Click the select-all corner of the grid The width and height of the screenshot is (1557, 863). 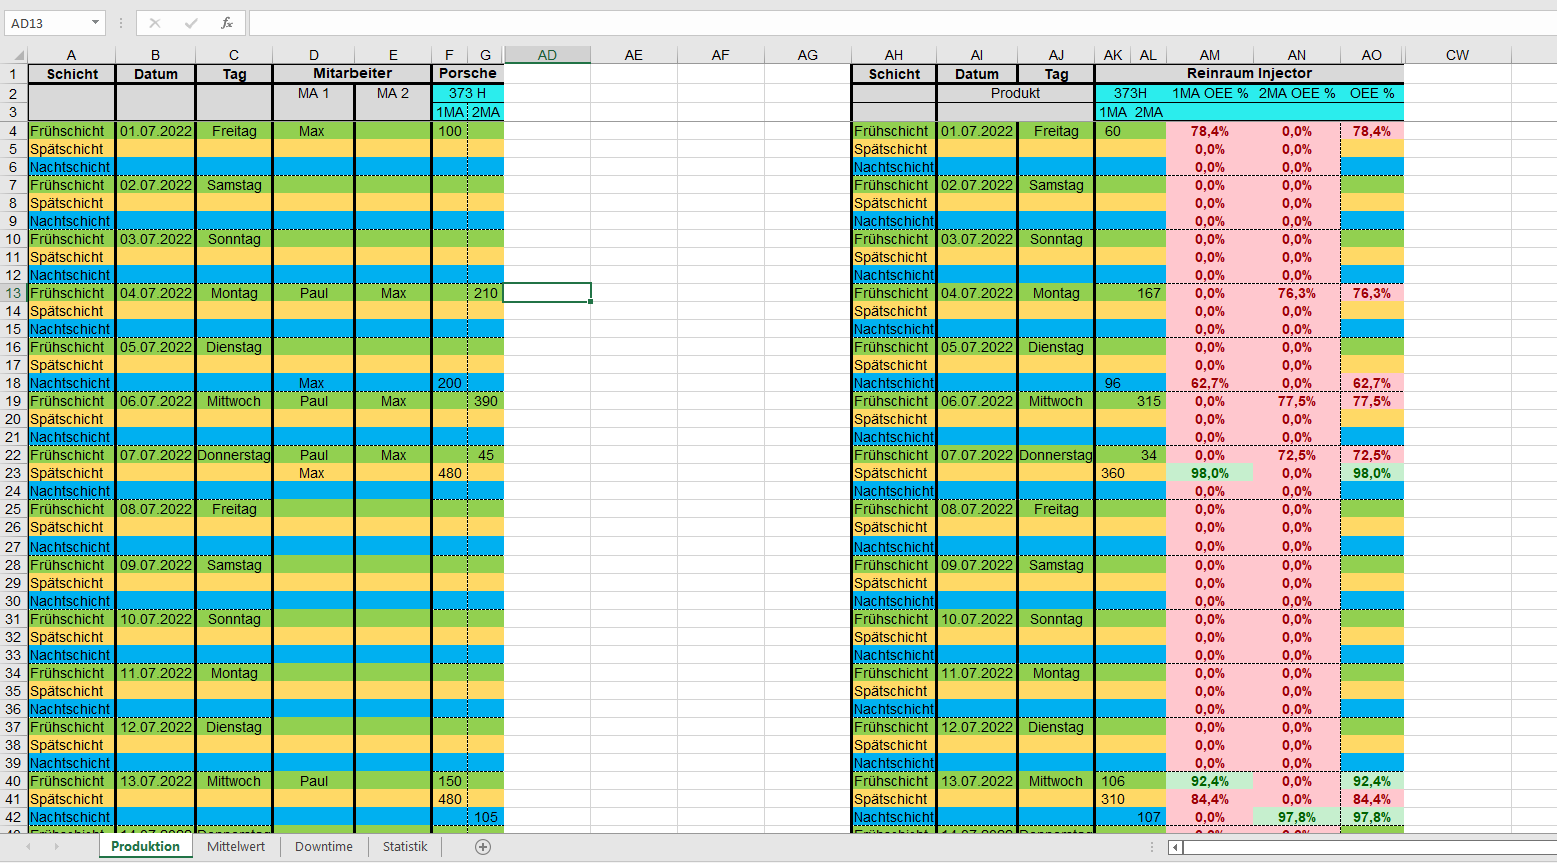(x=13, y=55)
